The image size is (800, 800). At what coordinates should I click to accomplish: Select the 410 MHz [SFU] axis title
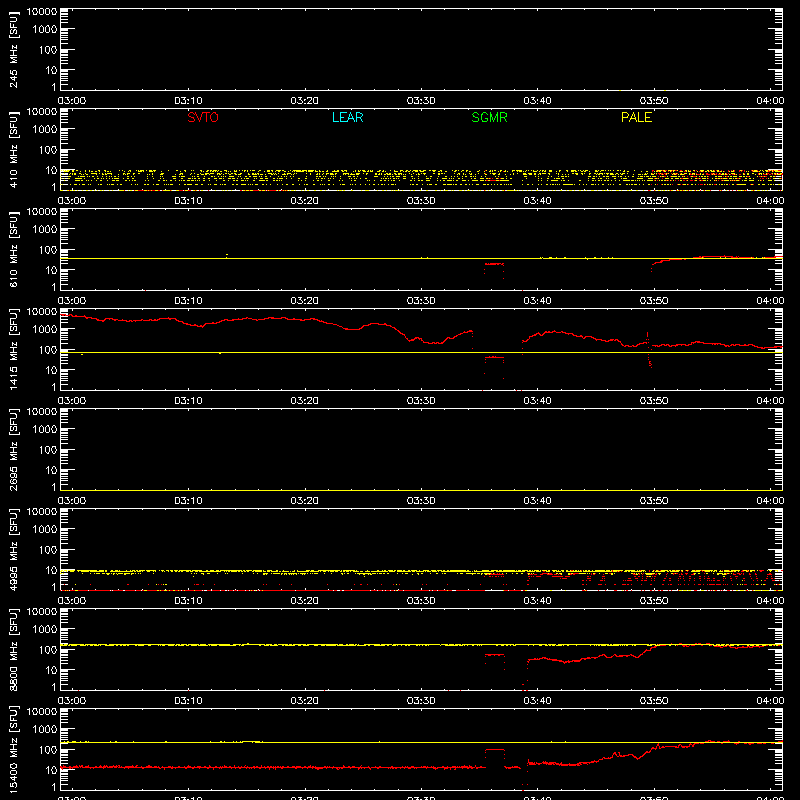pos(13,150)
